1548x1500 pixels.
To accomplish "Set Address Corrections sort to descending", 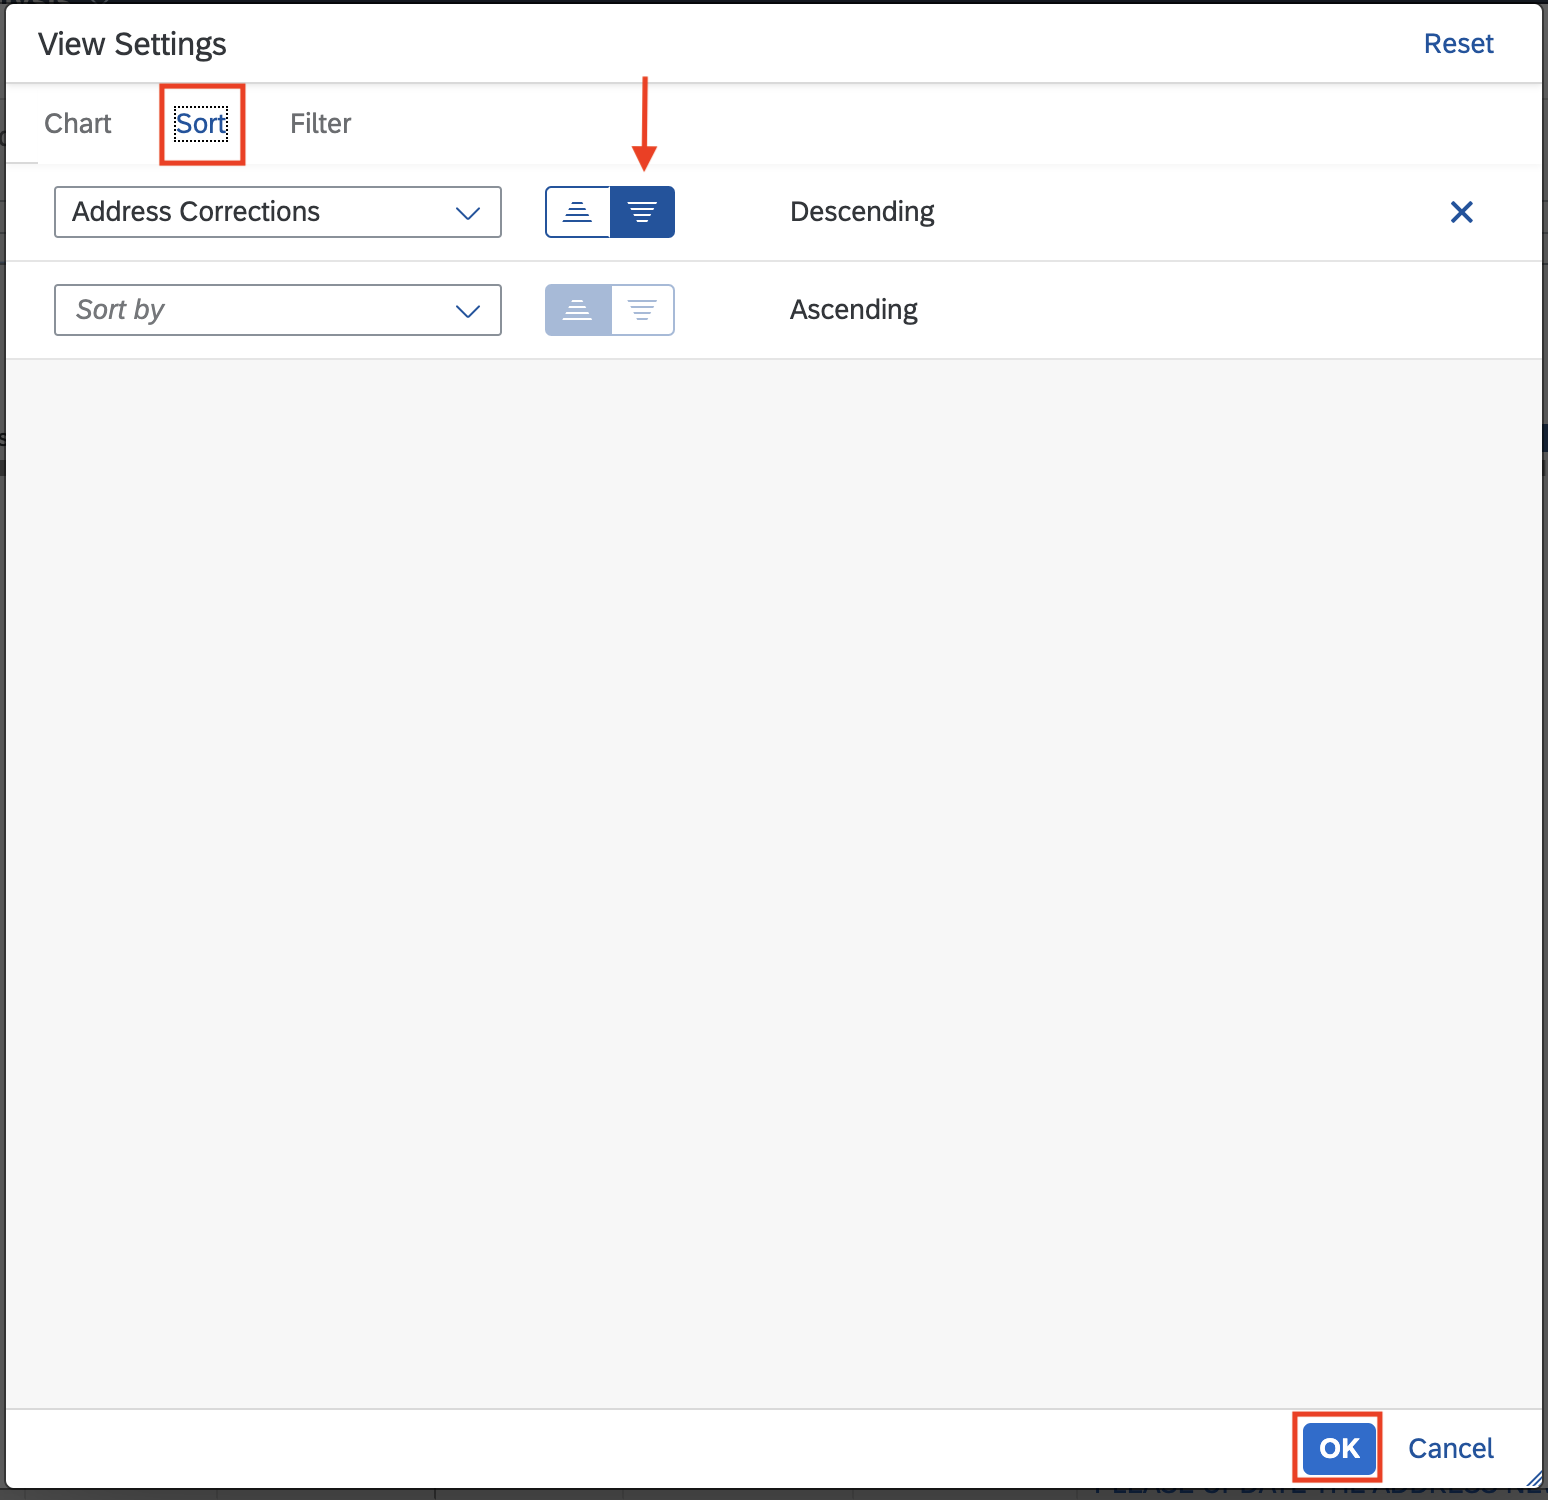I will click(642, 212).
